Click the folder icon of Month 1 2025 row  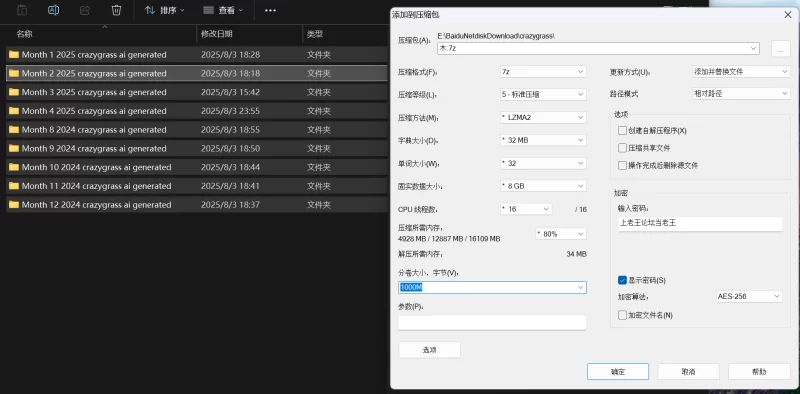14,55
